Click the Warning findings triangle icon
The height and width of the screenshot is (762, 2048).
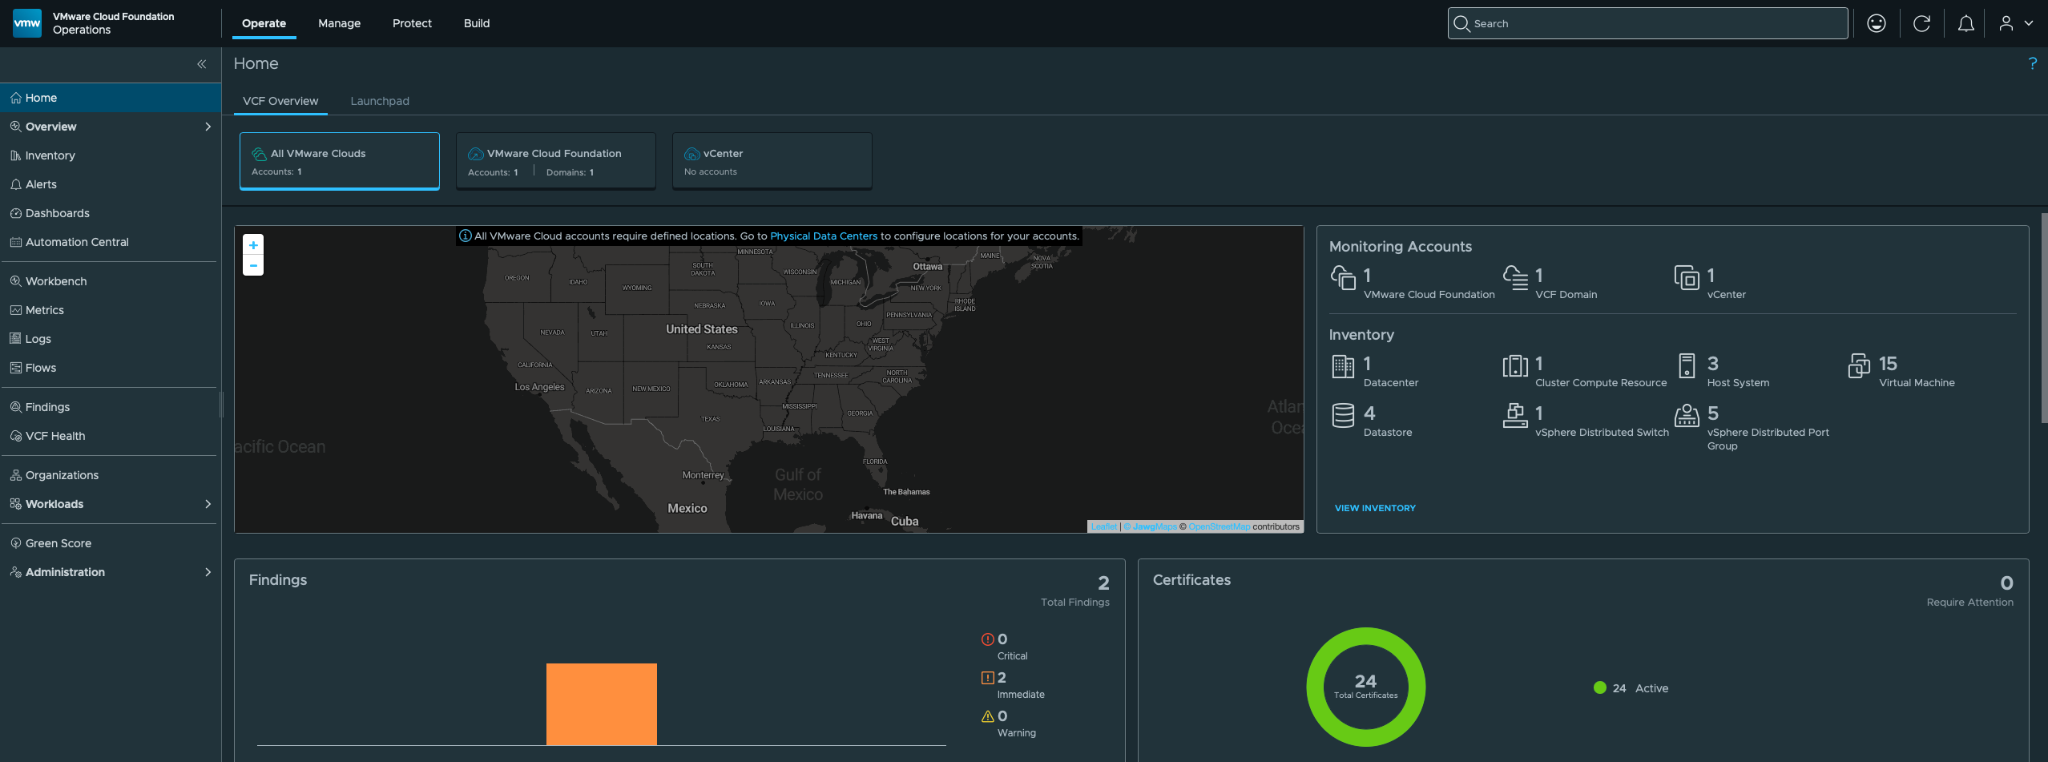988,716
